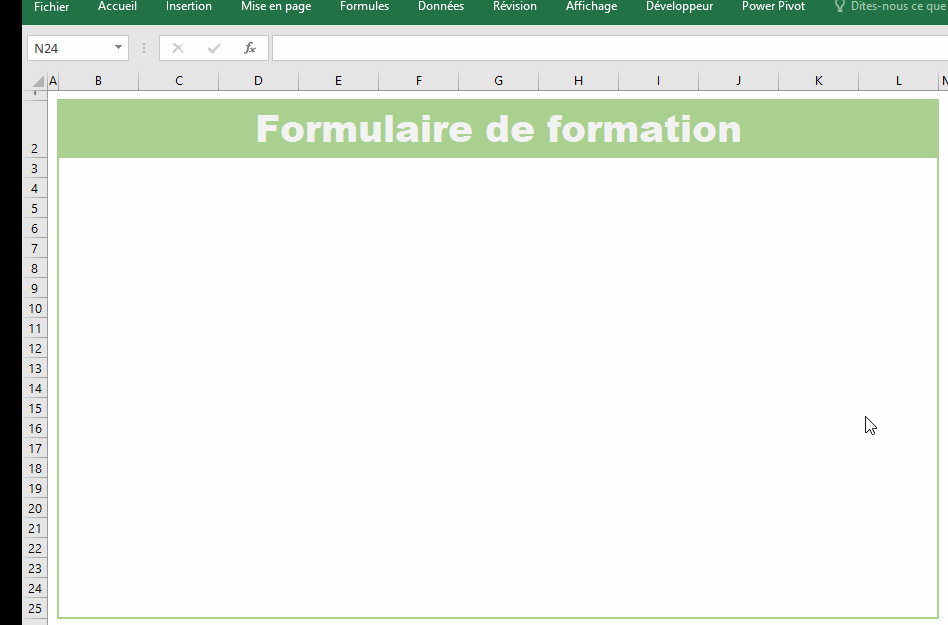Select row 16 header
948x625 pixels.
pos(35,428)
